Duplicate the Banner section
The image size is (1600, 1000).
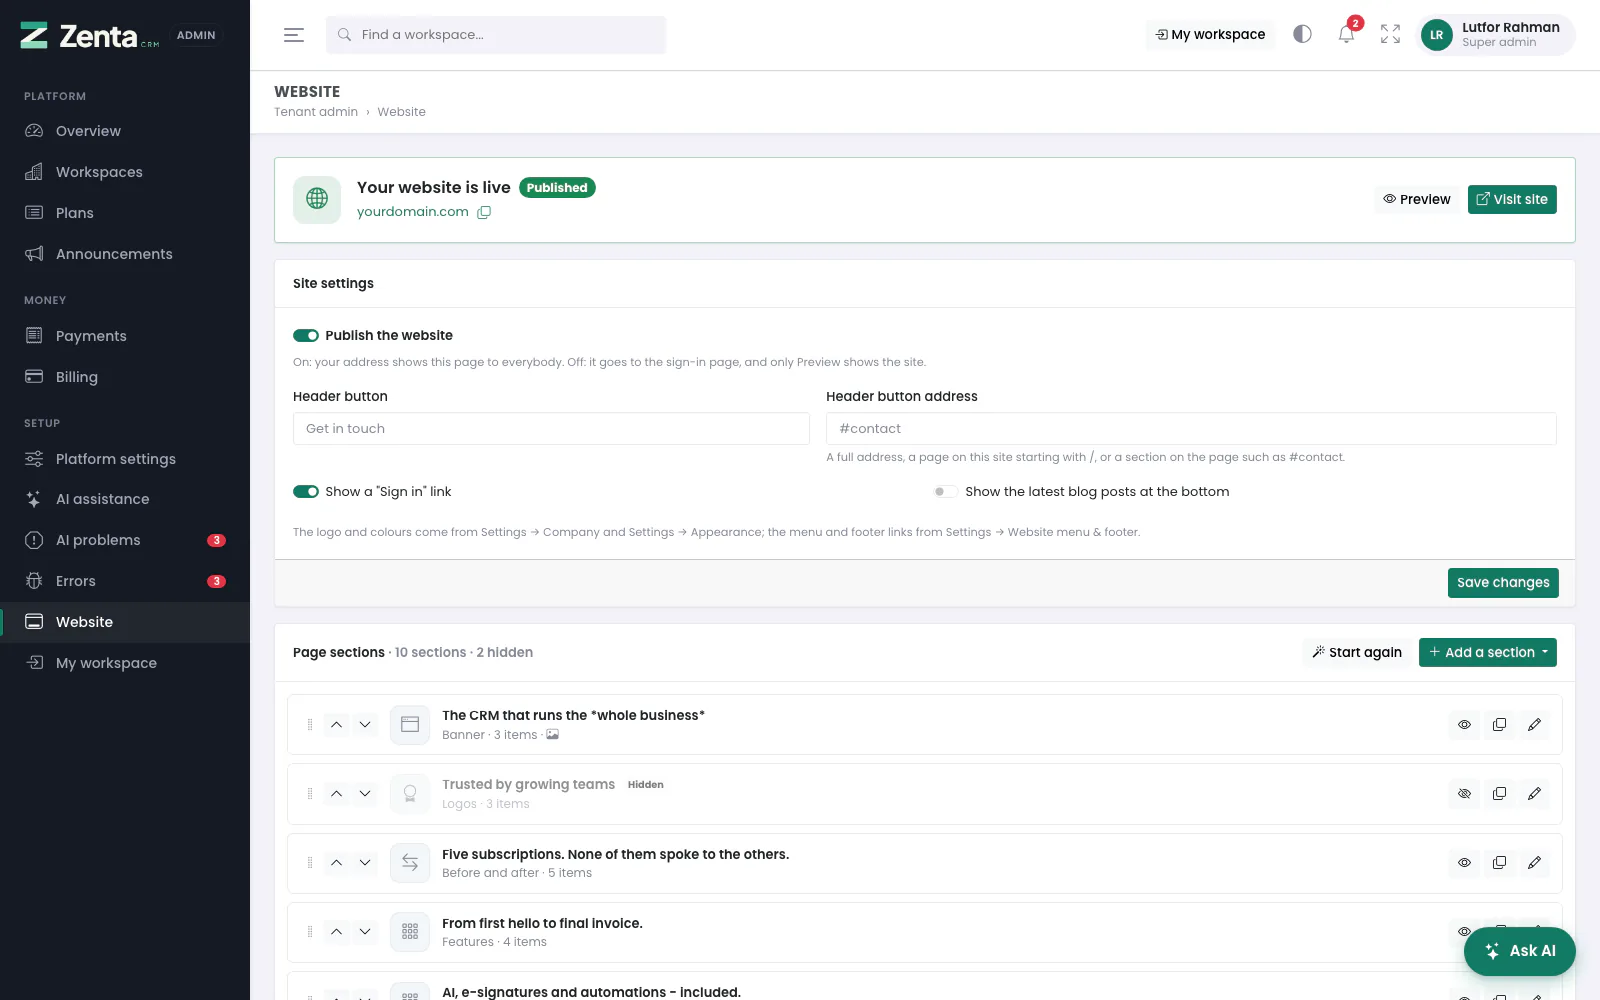point(1499,725)
